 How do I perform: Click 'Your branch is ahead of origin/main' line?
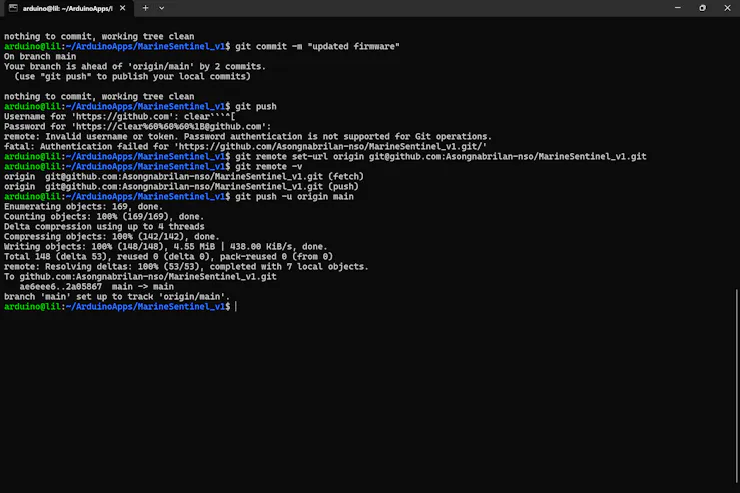tap(135, 67)
